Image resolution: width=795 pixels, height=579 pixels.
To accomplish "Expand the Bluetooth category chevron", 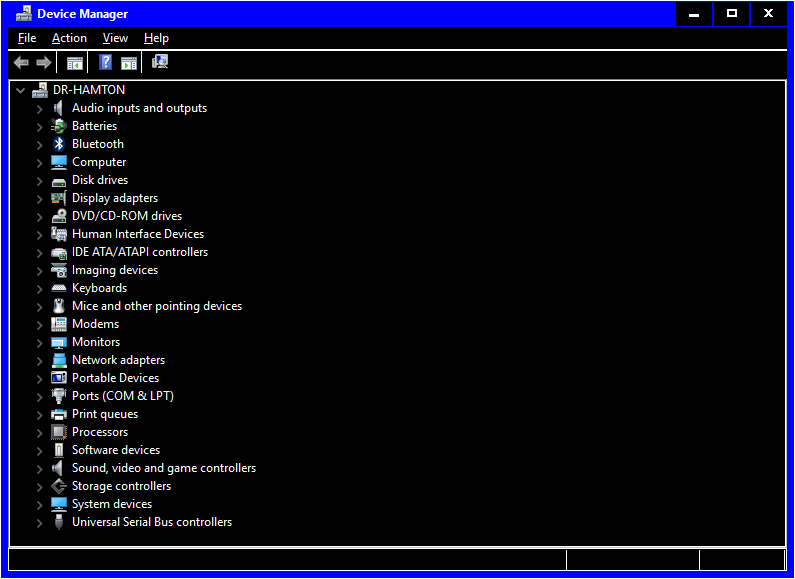I will coord(40,145).
